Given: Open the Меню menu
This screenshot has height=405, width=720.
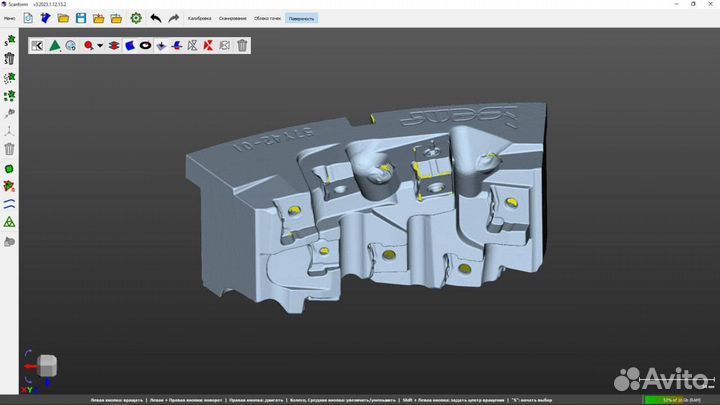Looking at the screenshot, I should pyautogui.click(x=9, y=18).
